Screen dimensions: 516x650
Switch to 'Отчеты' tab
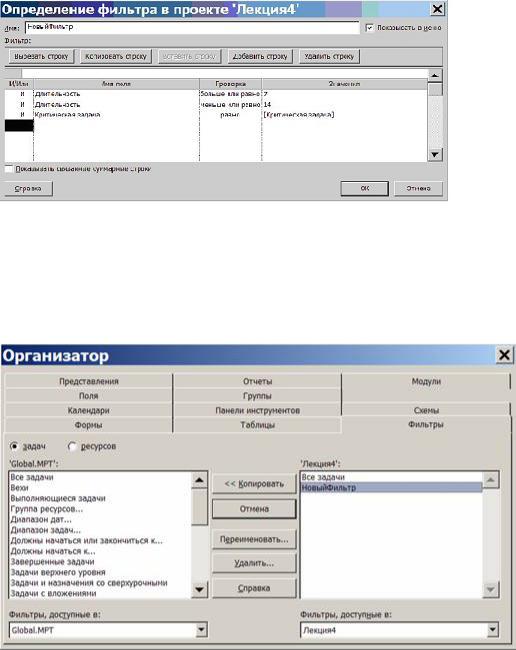tap(257, 381)
